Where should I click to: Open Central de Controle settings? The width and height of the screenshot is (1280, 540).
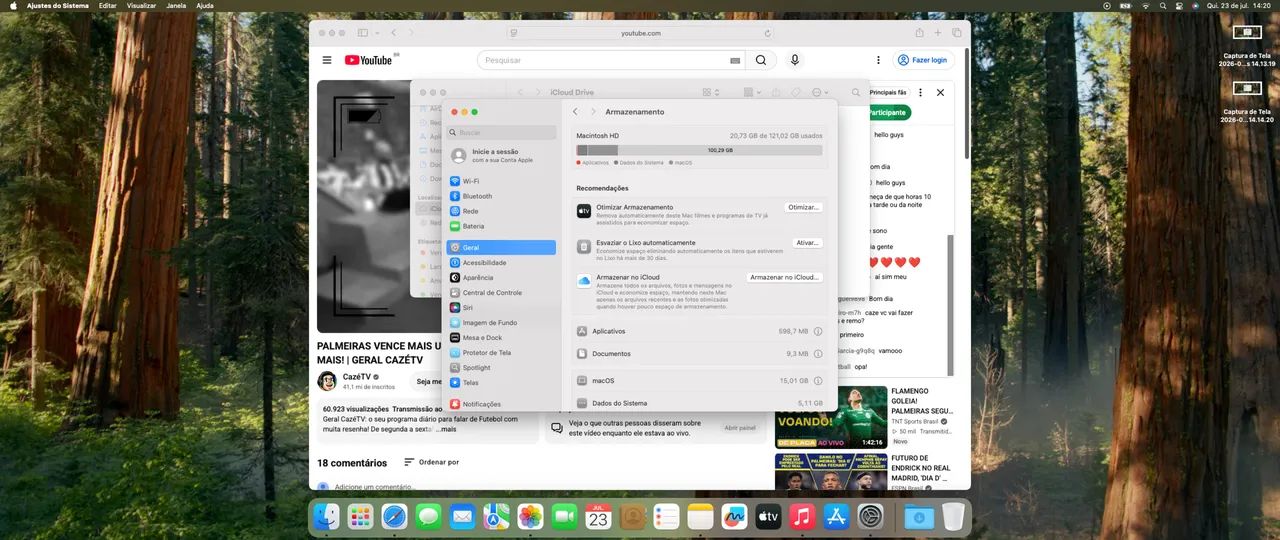(x=501, y=292)
